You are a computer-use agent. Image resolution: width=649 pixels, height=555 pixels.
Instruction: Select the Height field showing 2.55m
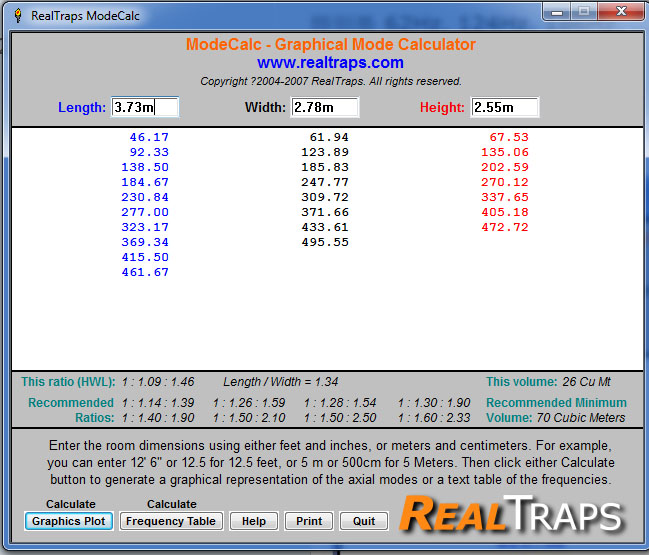click(x=504, y=107)
